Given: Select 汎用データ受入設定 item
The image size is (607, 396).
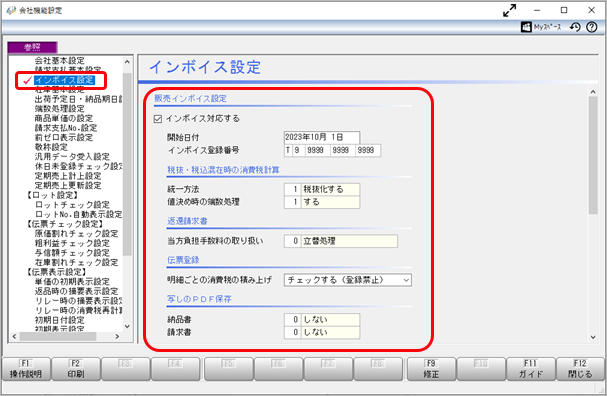Looking at the screenshot, I should tap(72, 157).
